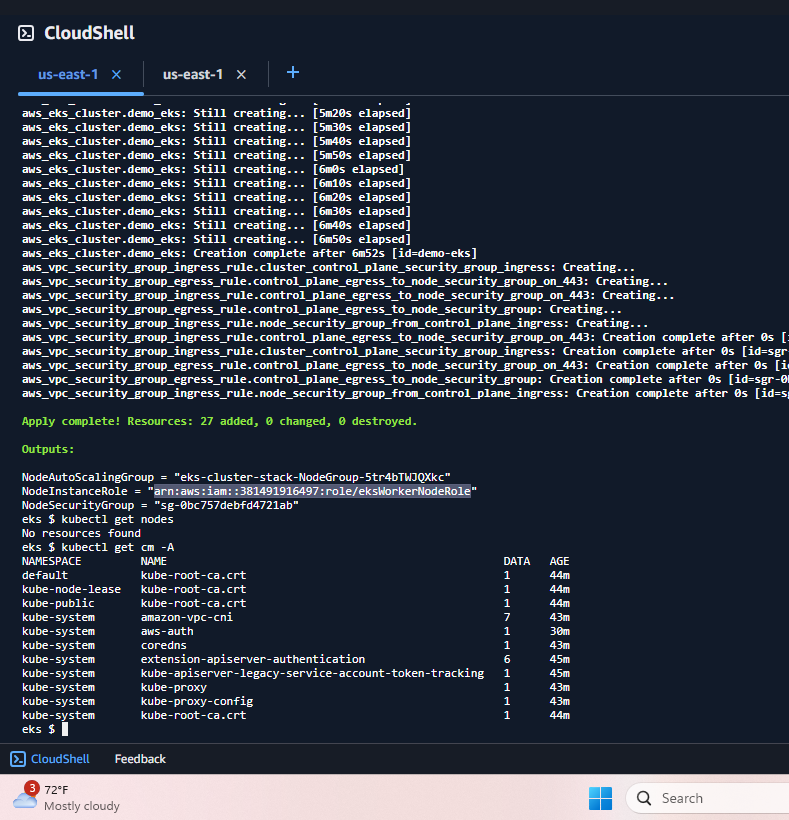Click the kube-public namespace entry

pyautogui.click(x=58, y=603)
